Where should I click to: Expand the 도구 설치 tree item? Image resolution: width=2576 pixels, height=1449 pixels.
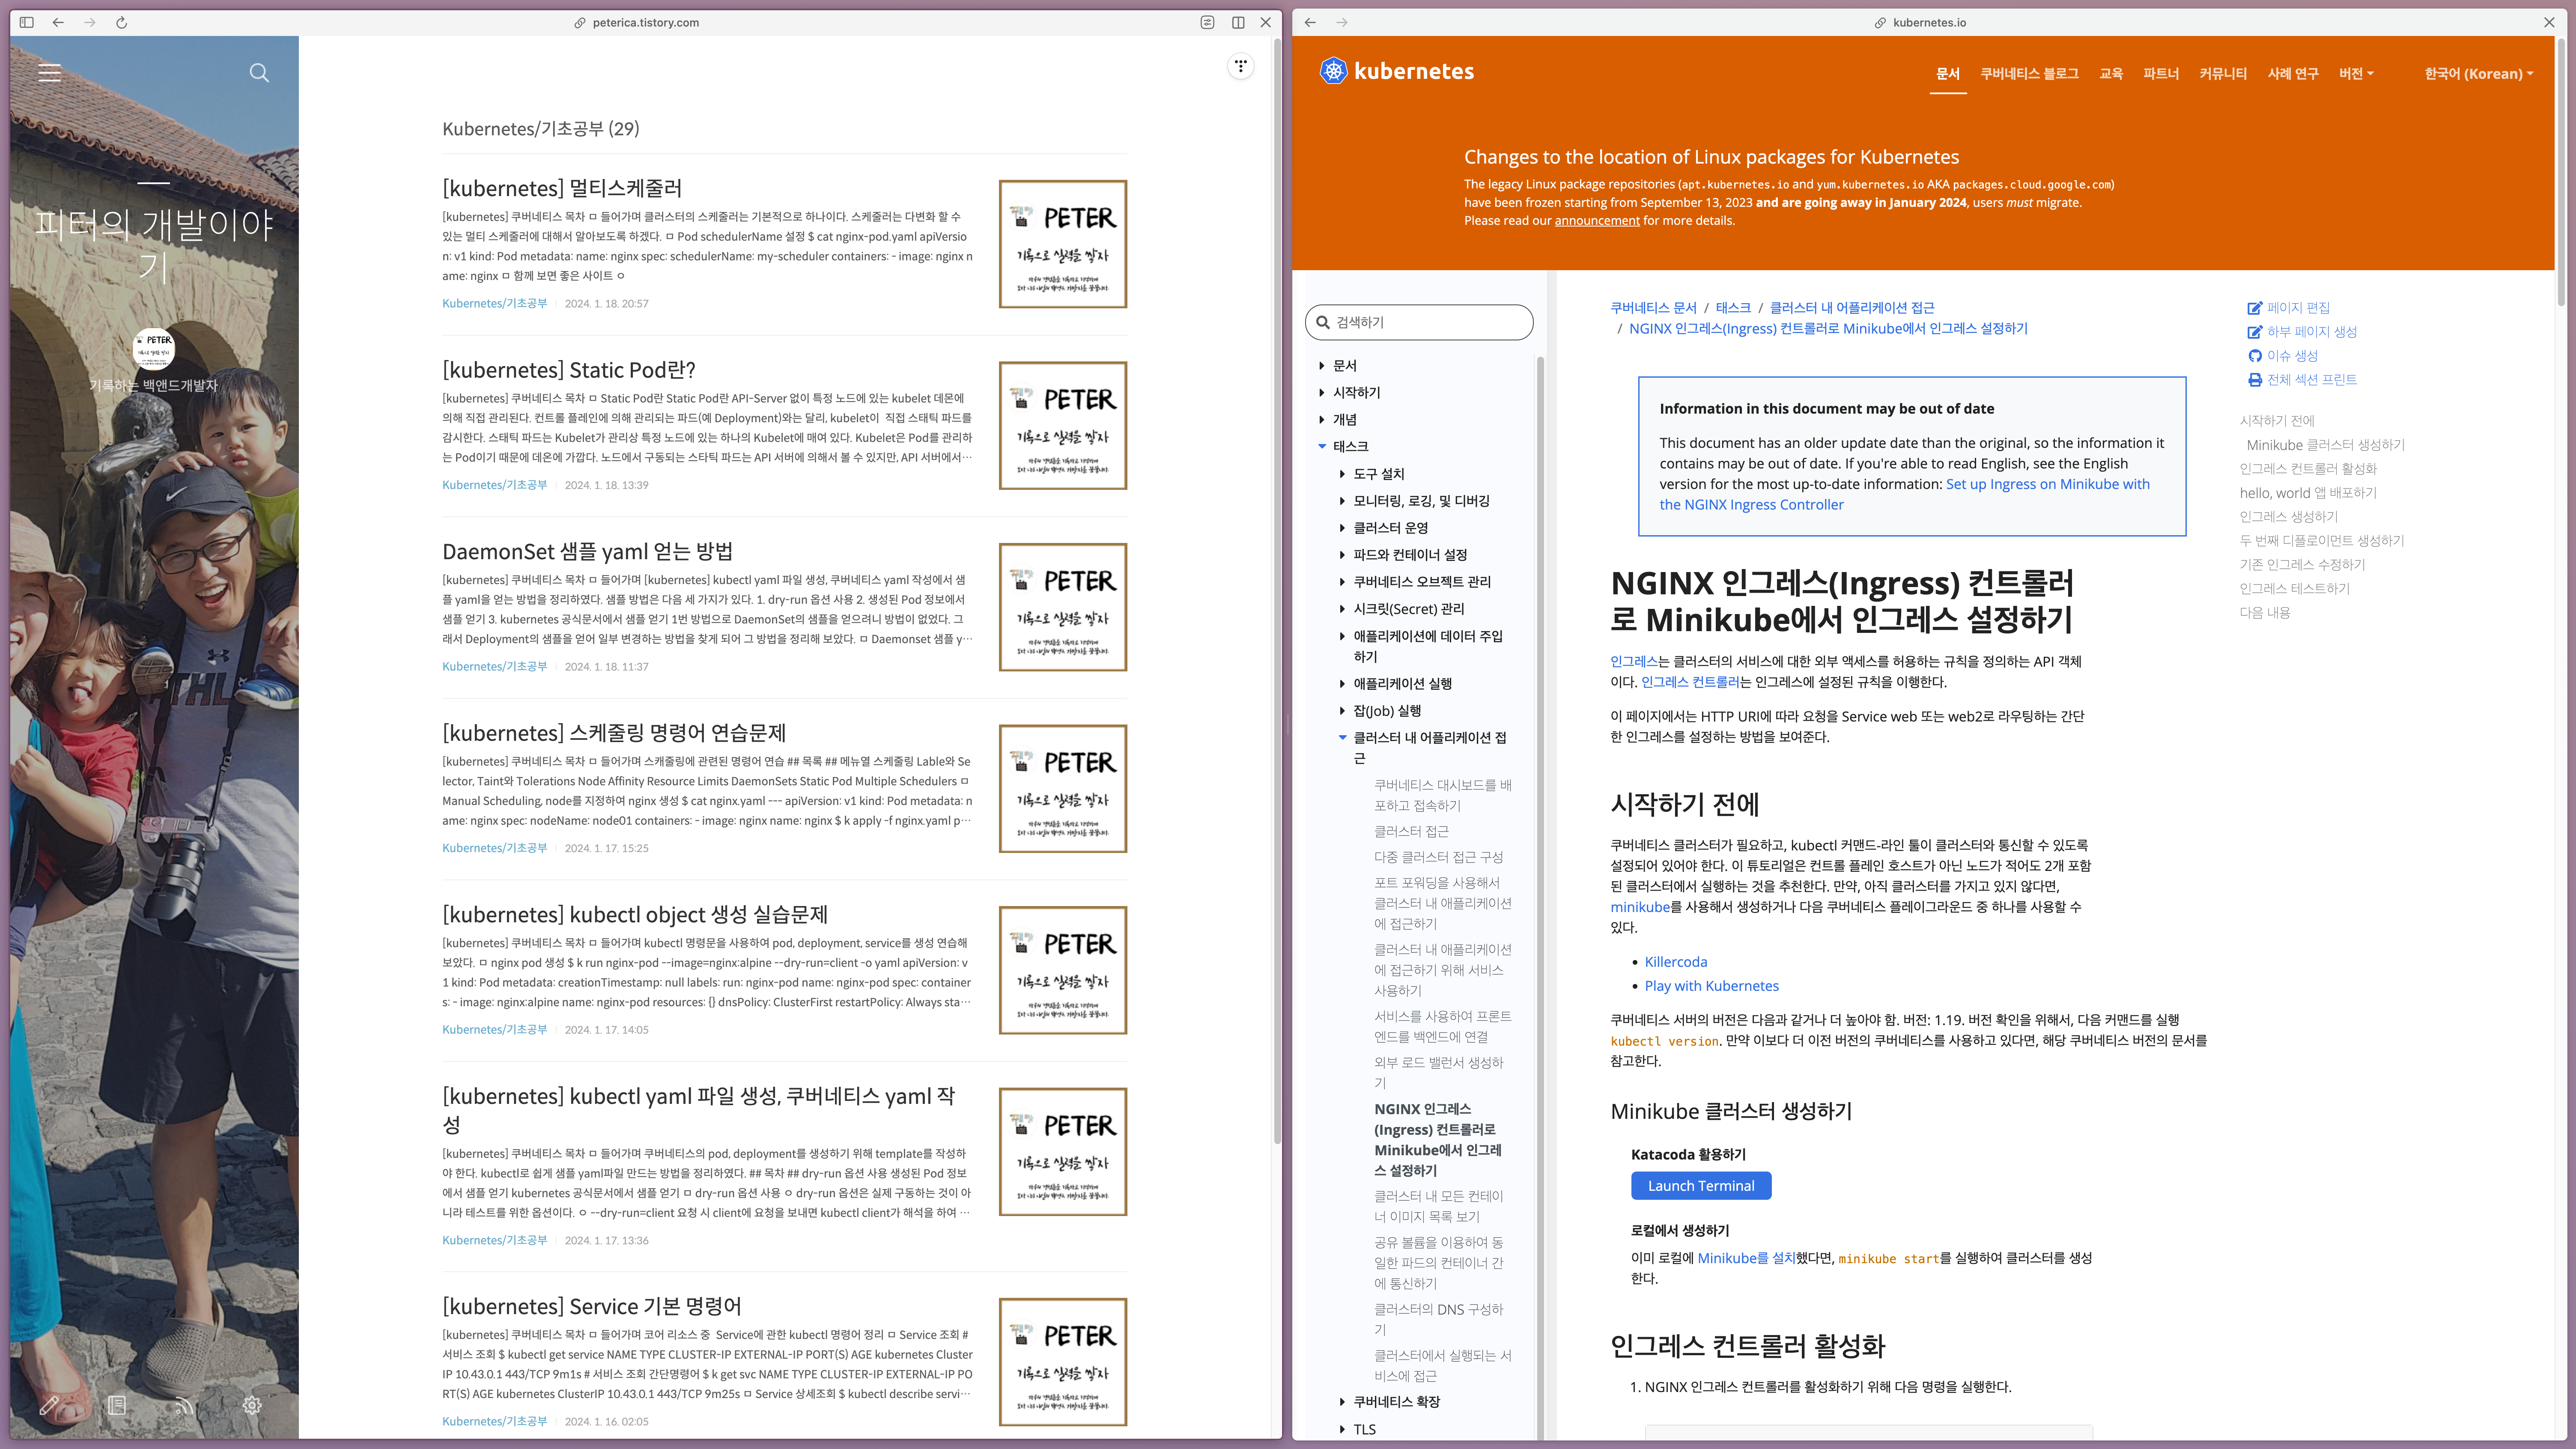(x=1342, y=473)
